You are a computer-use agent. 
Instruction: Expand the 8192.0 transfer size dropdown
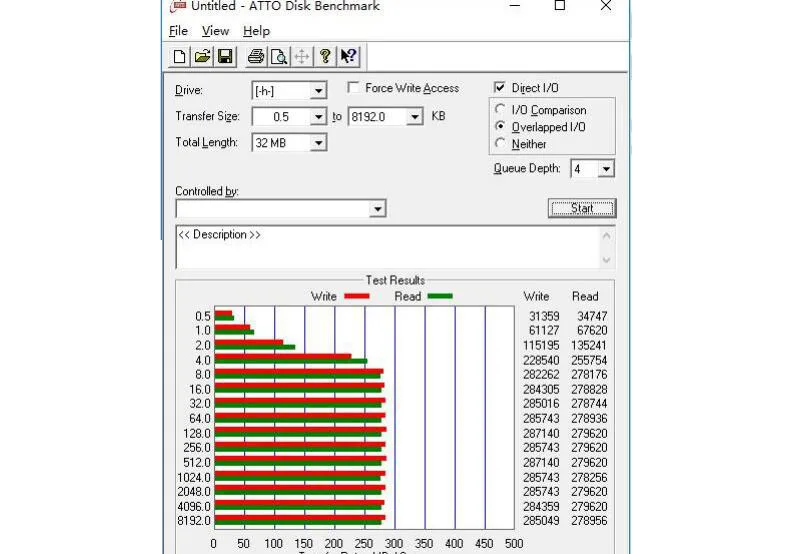414,117
